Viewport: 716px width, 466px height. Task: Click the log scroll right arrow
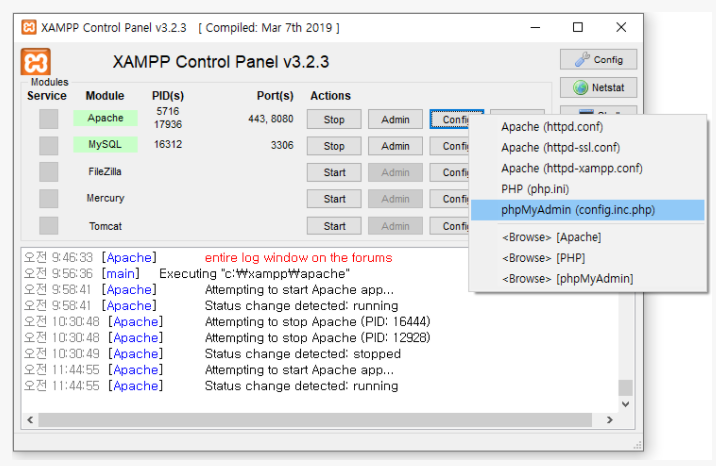click(610, 419)
